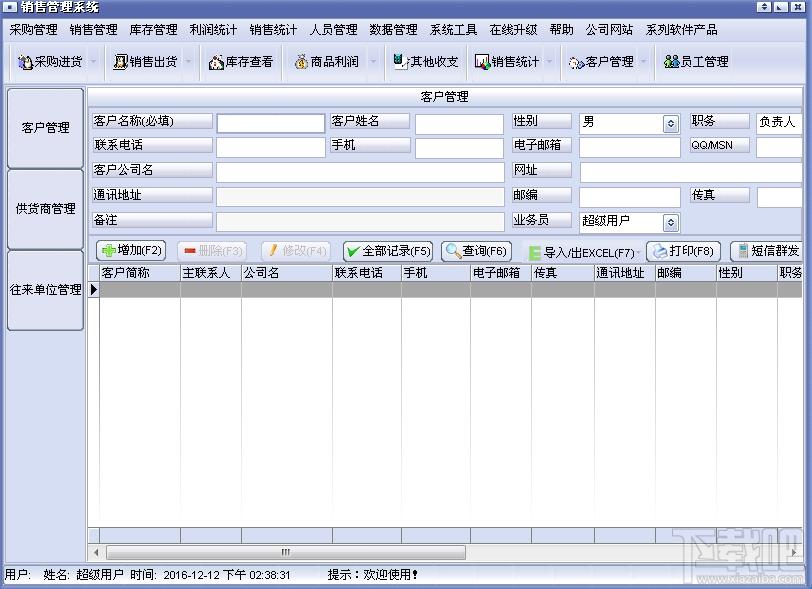Click the 客户简称 column header
This screenshot has height=589, width=812.
coord(140,272)
